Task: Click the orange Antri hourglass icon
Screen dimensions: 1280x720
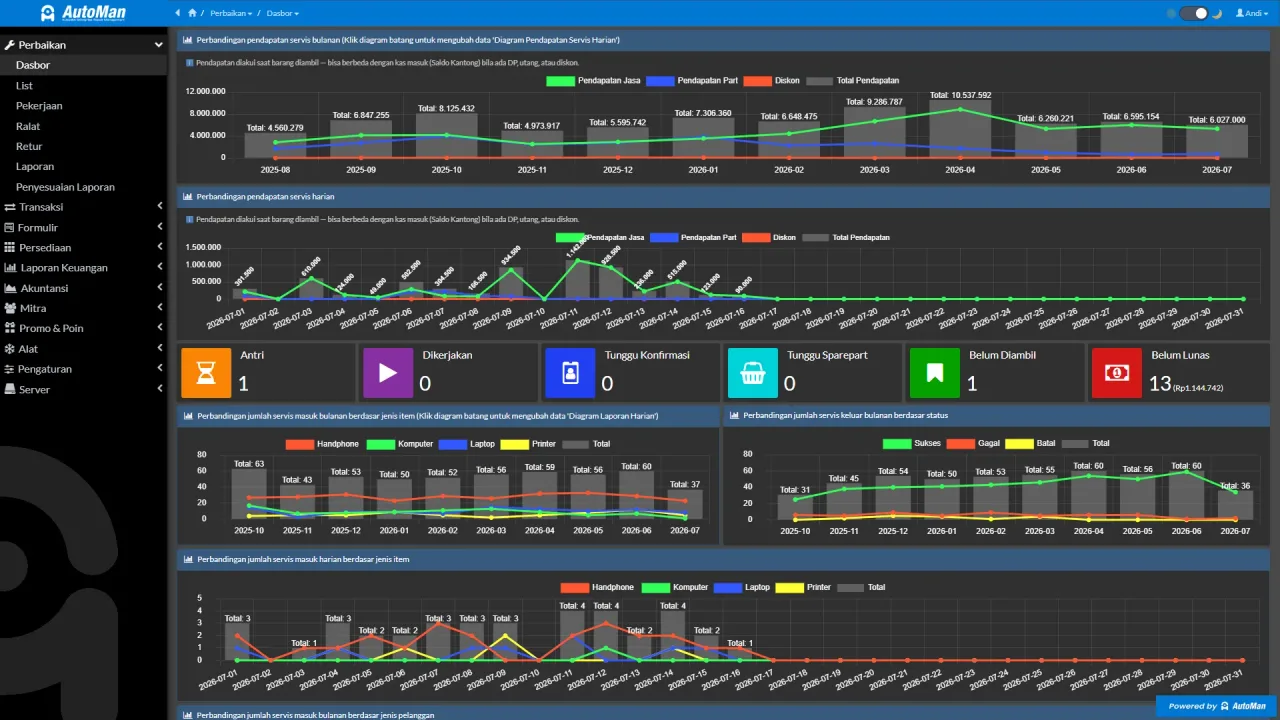Action: 206,373
